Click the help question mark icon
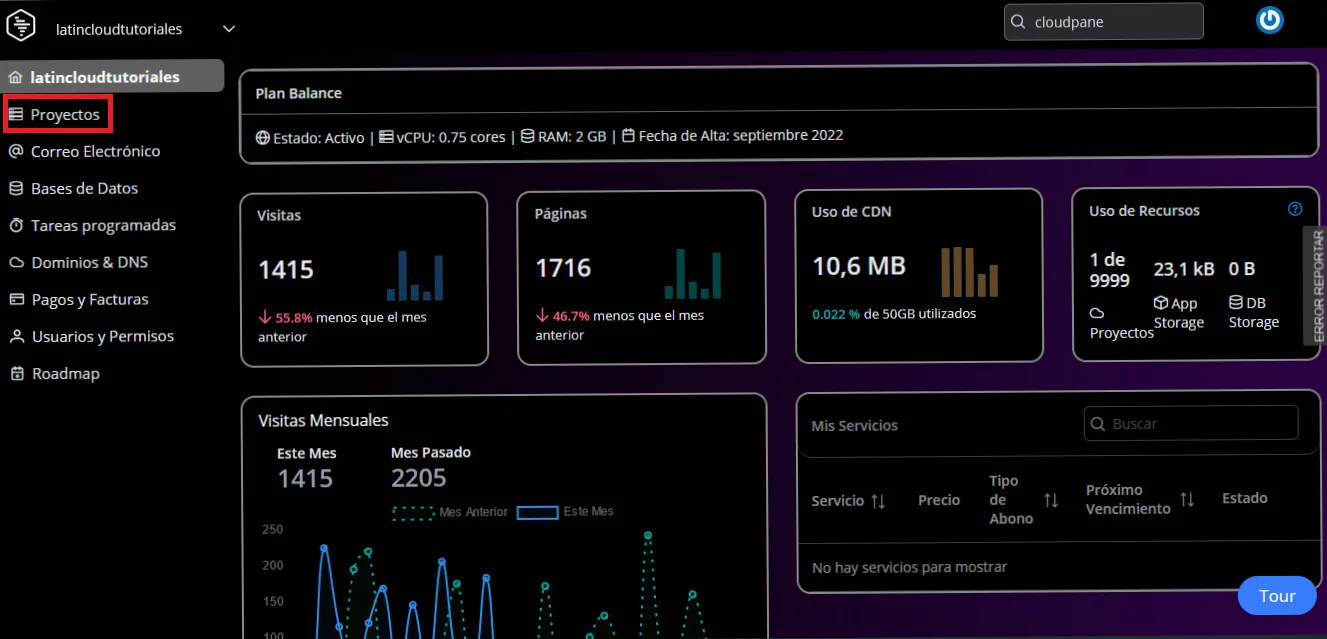Screen dimensions: 1327x639 (1295, 209)
